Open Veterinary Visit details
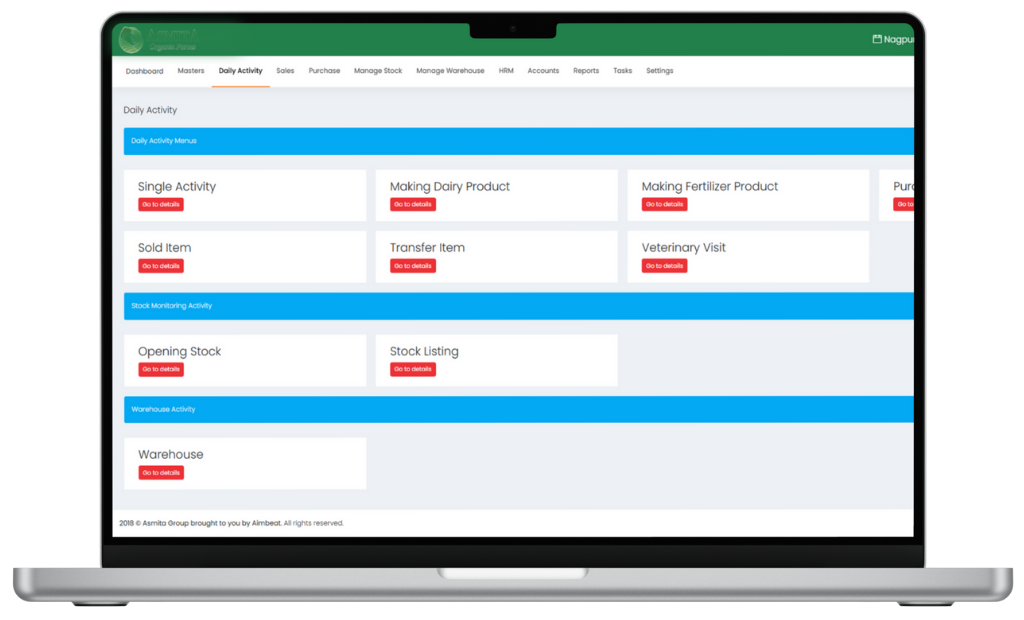This screenshot has height=620, width=1024. (663, 265)
